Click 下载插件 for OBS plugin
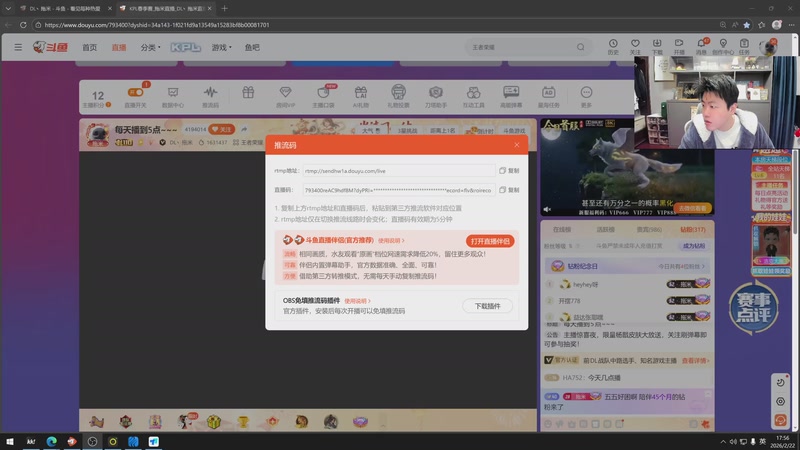The image size is (800, 450). coord(487,306)
